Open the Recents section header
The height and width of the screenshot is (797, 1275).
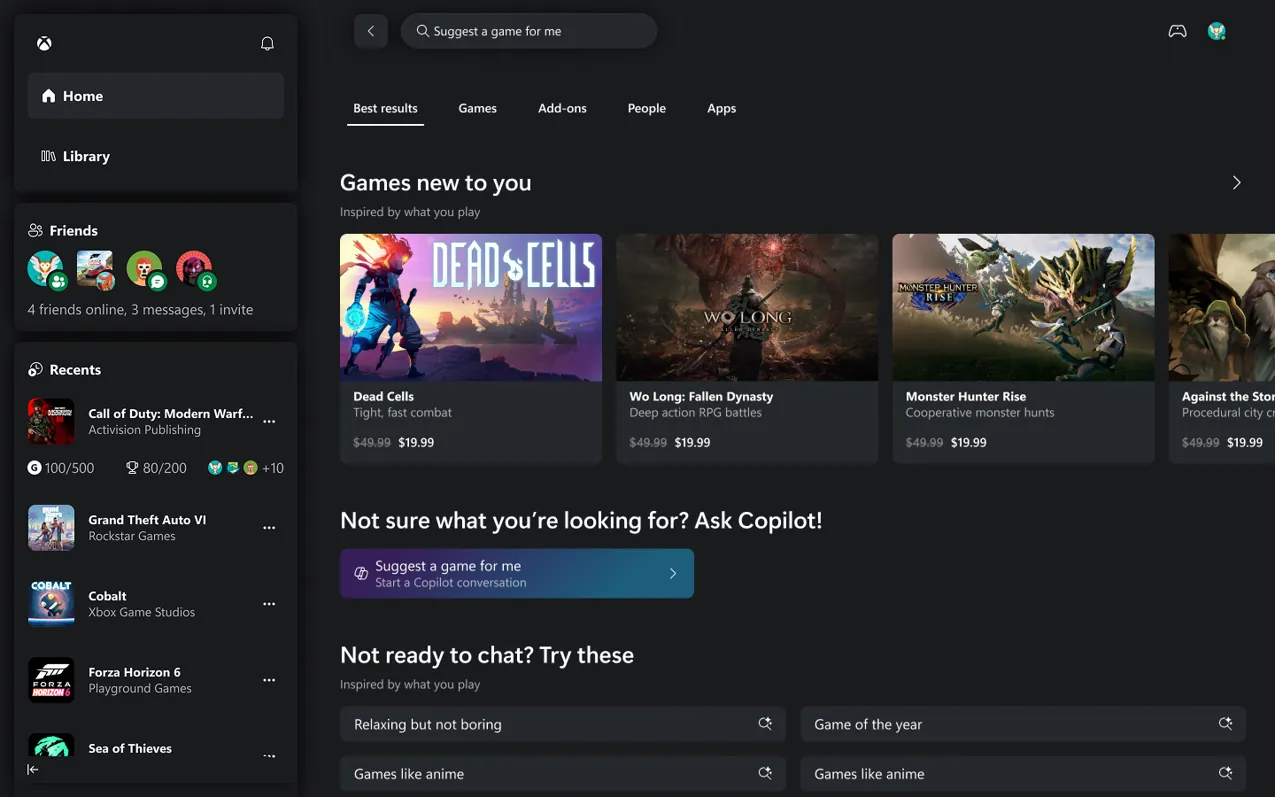click(x=65, y=370)
